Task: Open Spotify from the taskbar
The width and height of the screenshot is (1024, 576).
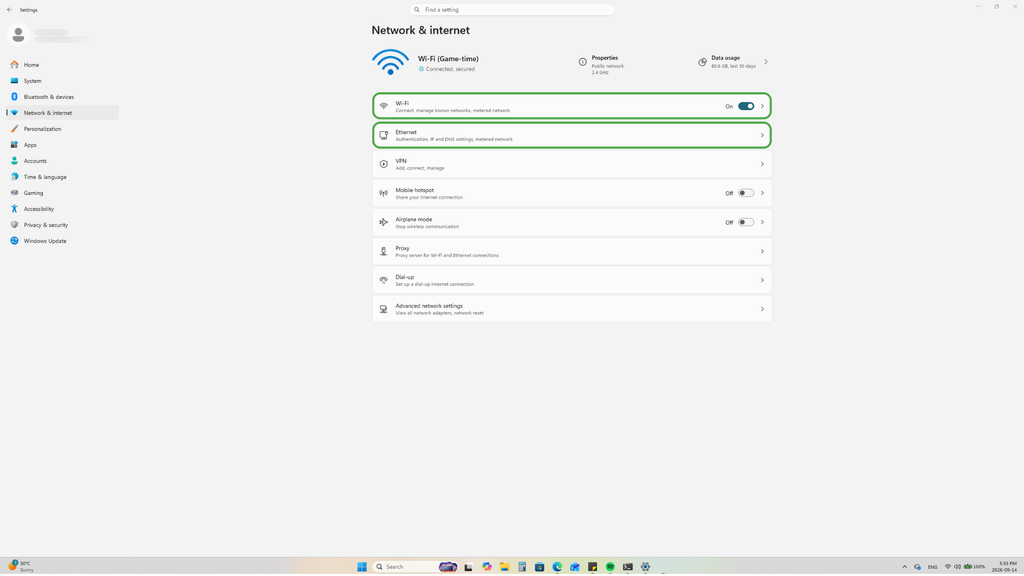Action: point(610,567)
